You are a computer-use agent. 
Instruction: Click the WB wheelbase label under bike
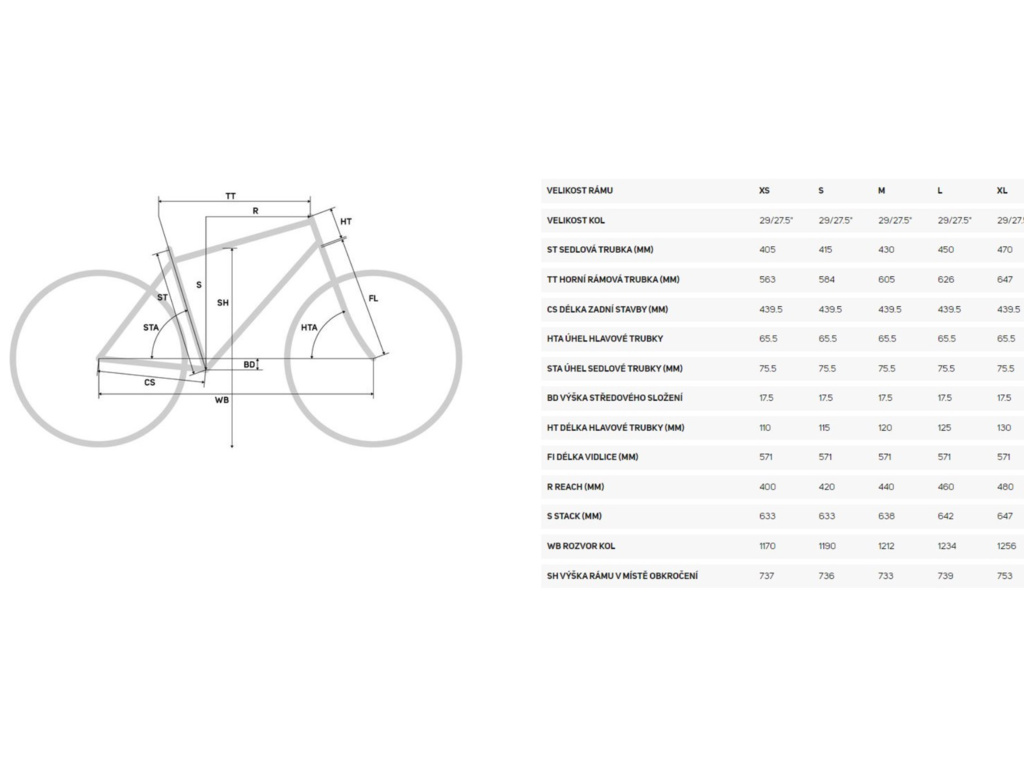tap(222, 400)
